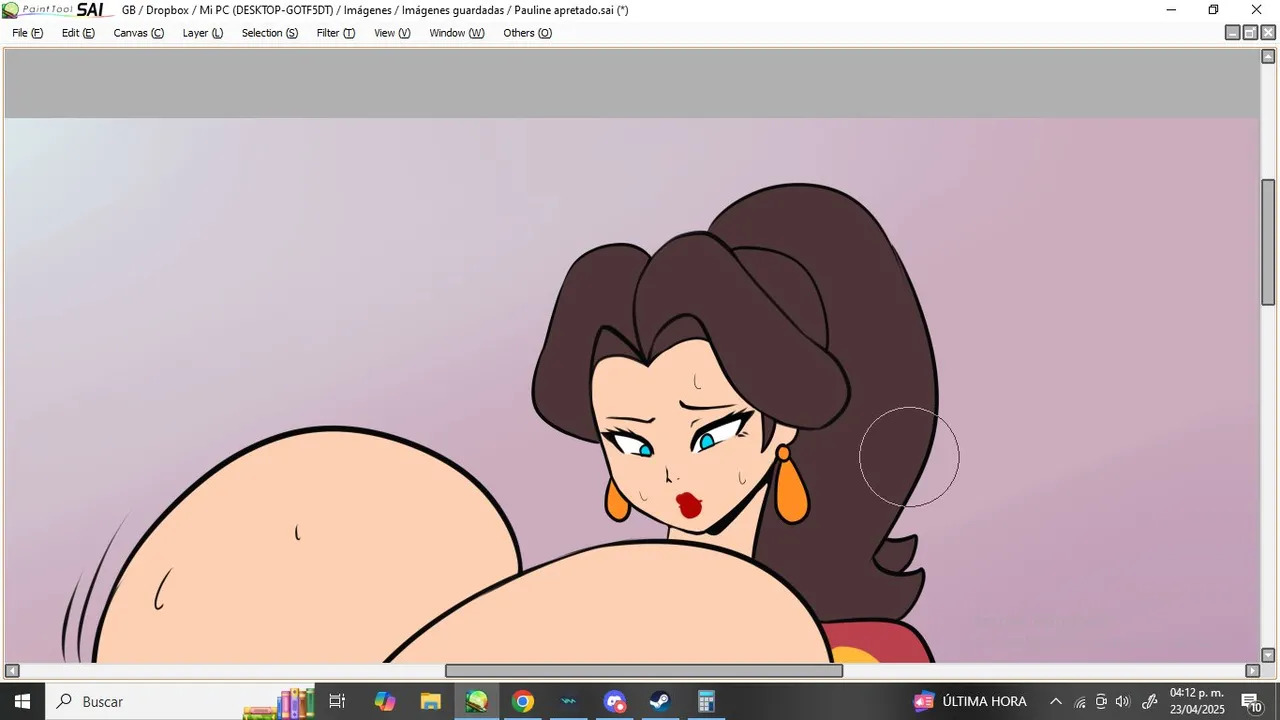Click the PaintTool SAI logo in title bar
The width and height of the screenshot is (1280, 720).
tap(53, 10)
